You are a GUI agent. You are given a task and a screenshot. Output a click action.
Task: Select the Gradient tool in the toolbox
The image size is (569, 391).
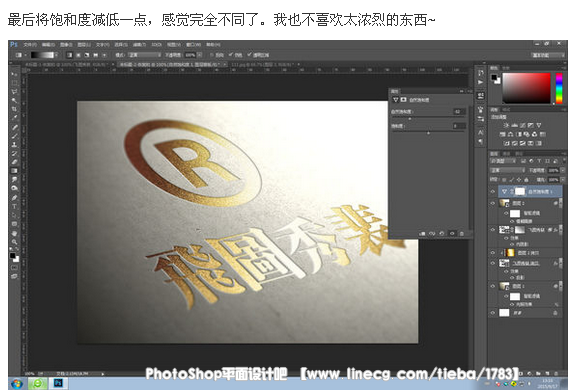coord(14,171)
